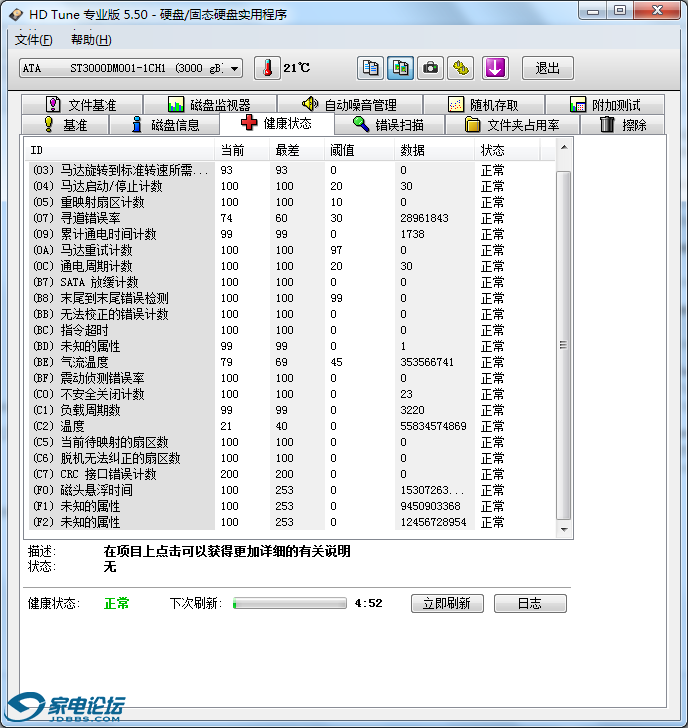
Task: Click the thermometer temperature icon
Action: pos(267,68)
